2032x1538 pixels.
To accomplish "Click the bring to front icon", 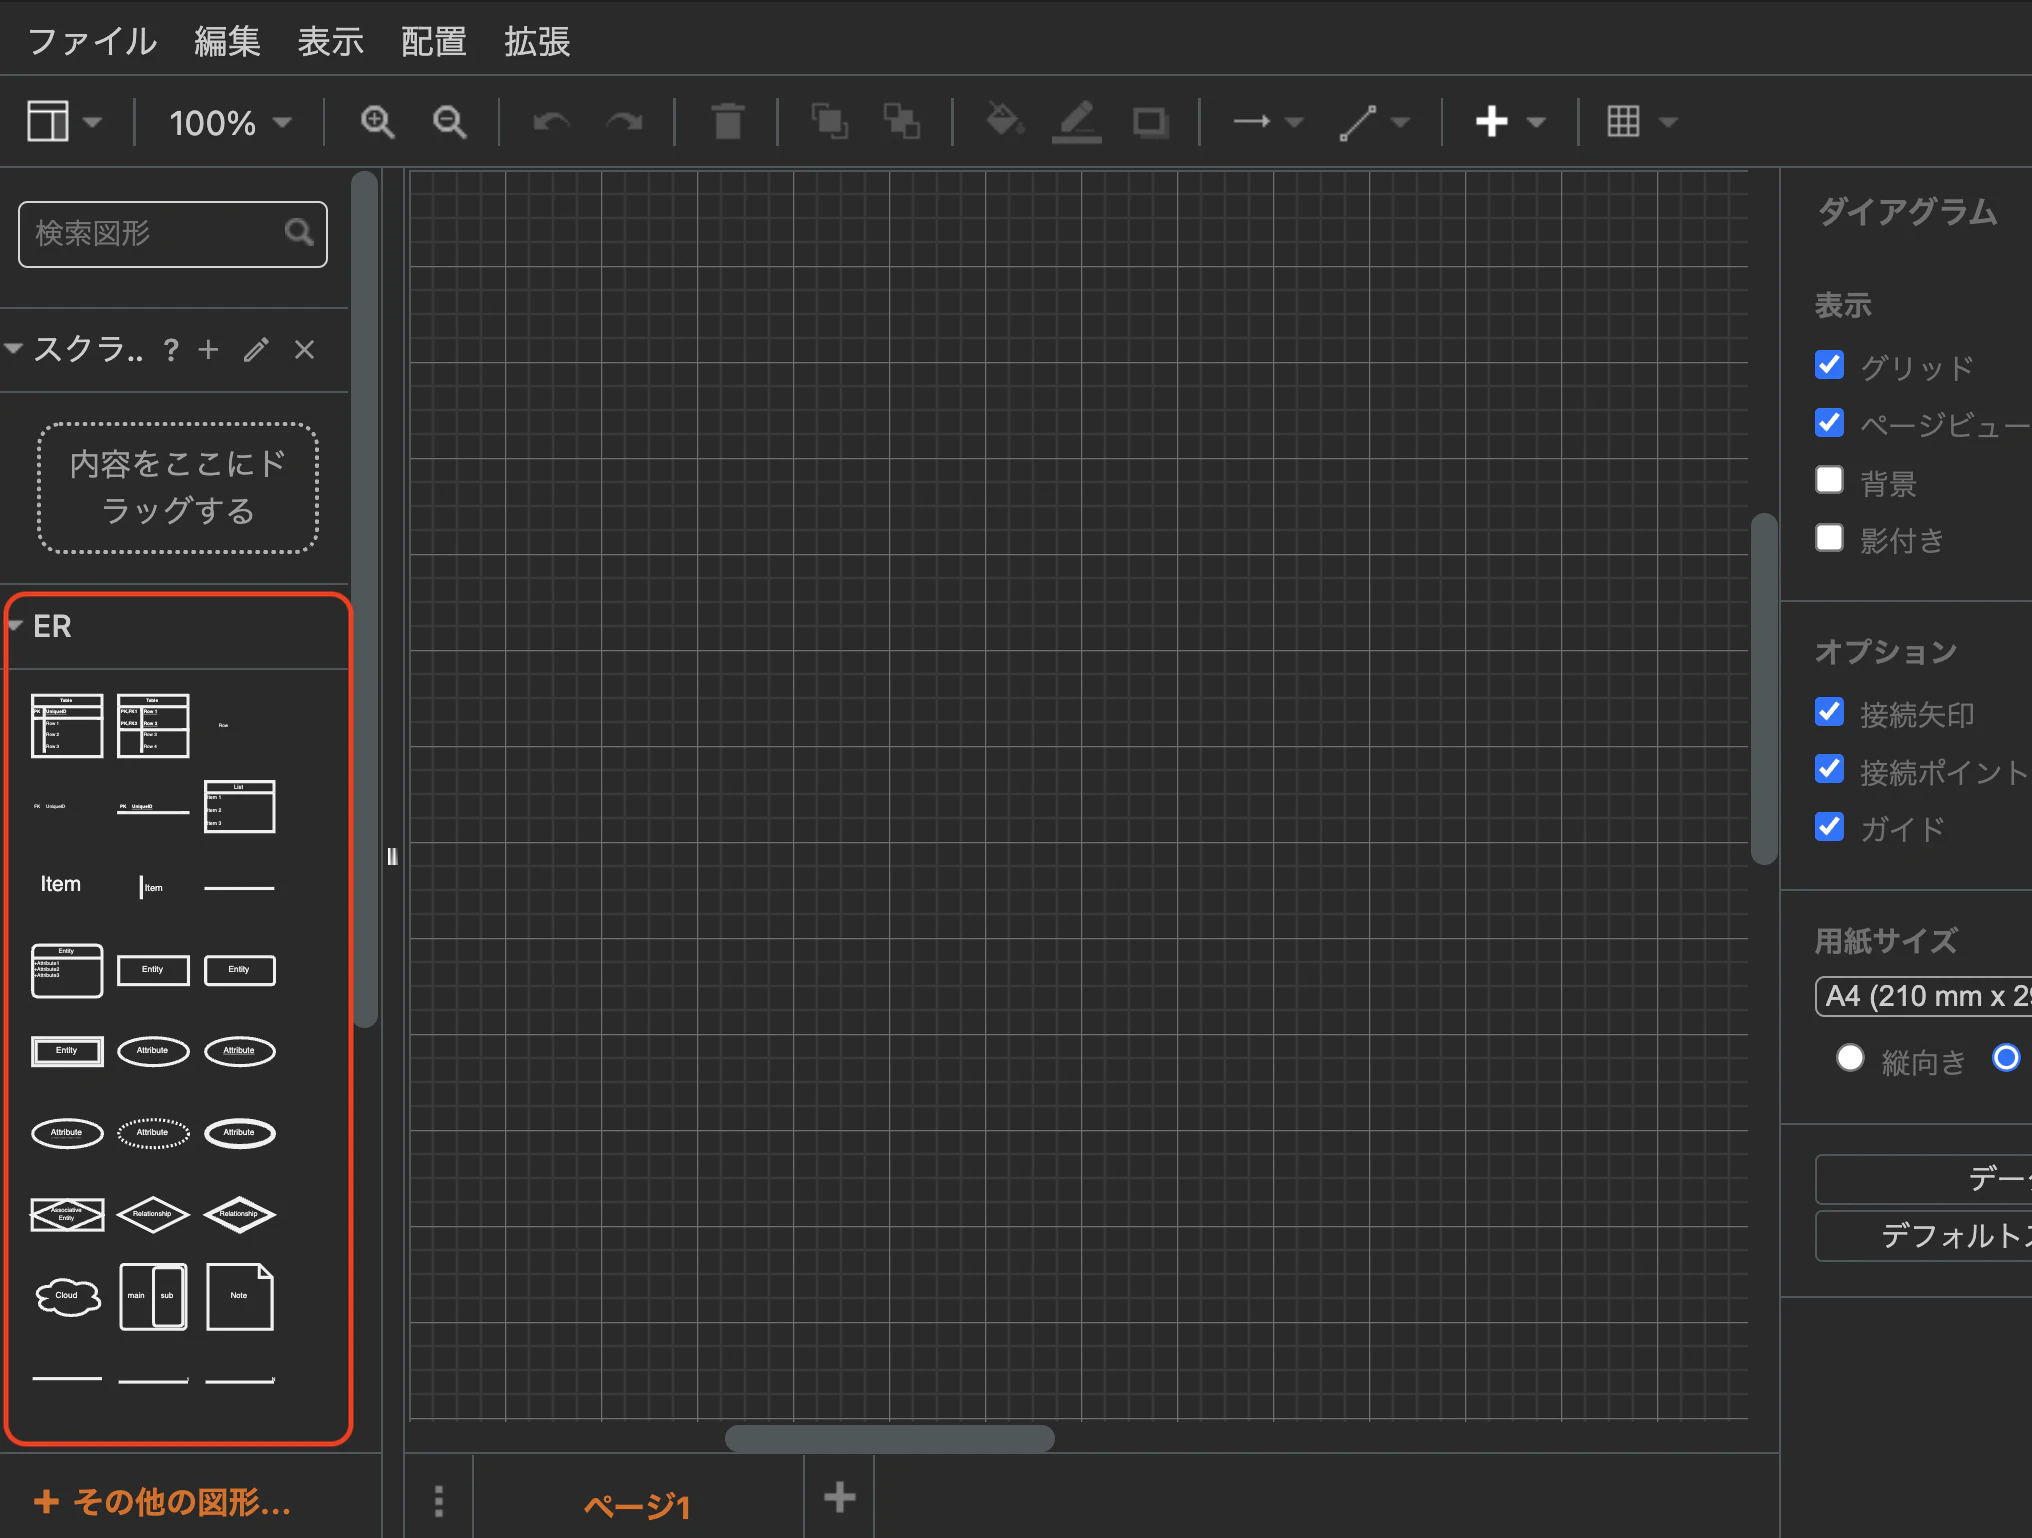I will coord(828,122).
